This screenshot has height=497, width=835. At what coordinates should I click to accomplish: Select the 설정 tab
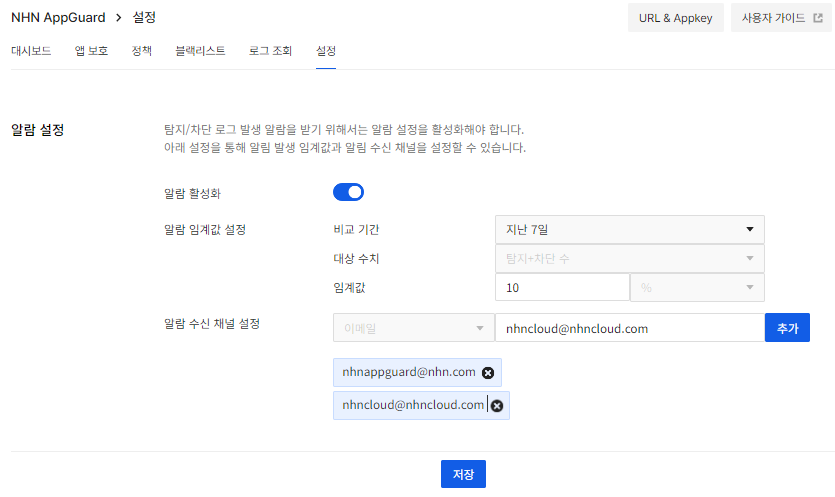[x=326, y=51]
